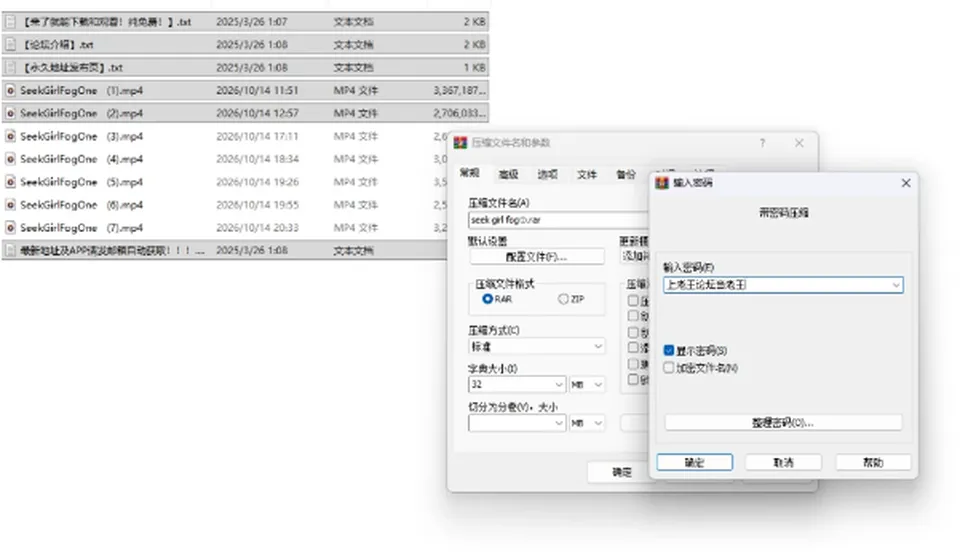
Task: Click the date 2026/10/14 20:33
Action: tap(257, 228)
